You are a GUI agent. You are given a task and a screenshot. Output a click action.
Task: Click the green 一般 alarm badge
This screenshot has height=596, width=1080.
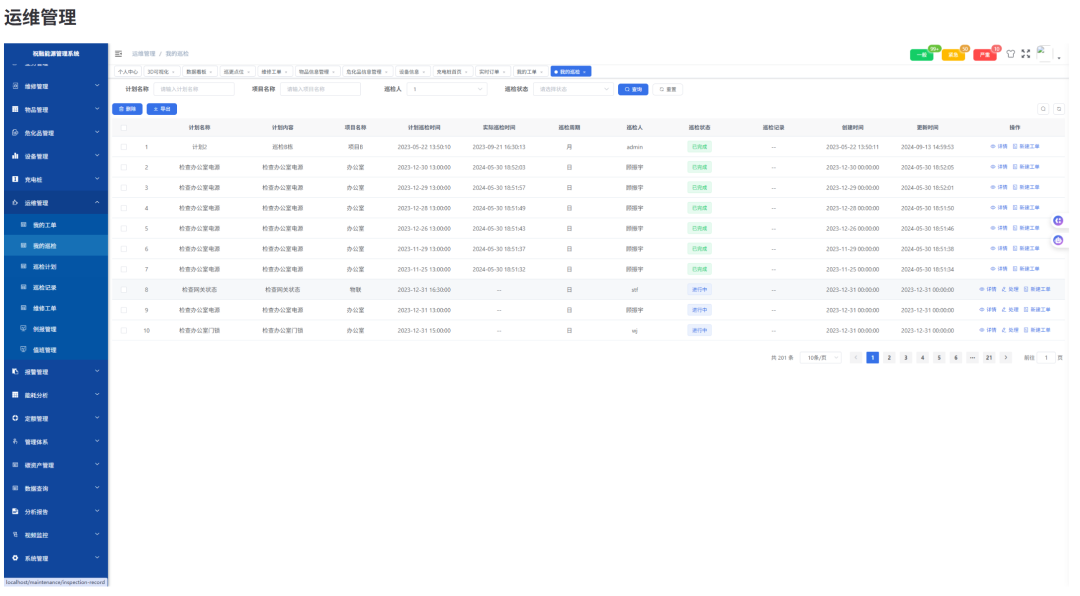click(922, 54)
